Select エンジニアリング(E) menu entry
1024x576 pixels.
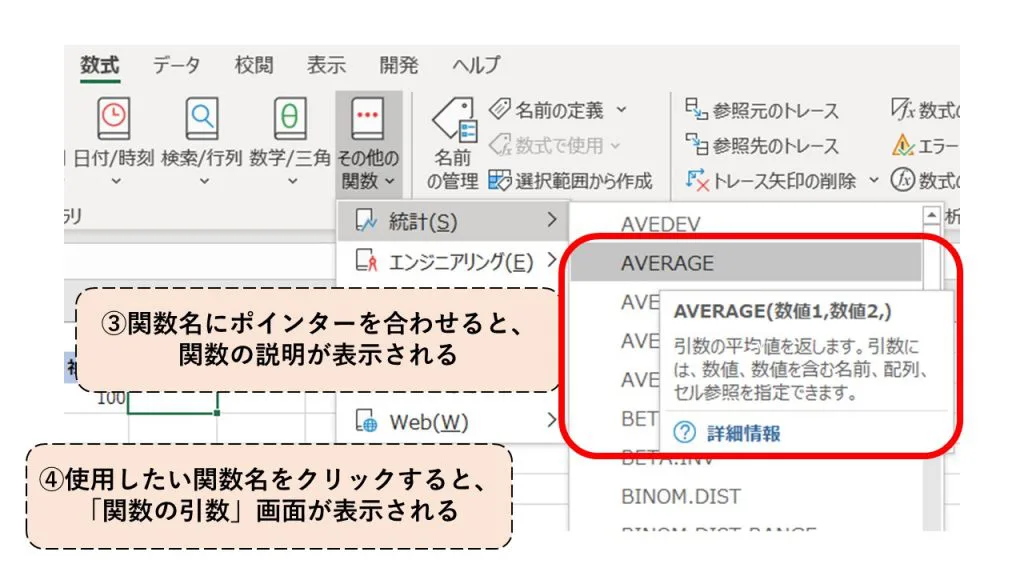(453, 261)
